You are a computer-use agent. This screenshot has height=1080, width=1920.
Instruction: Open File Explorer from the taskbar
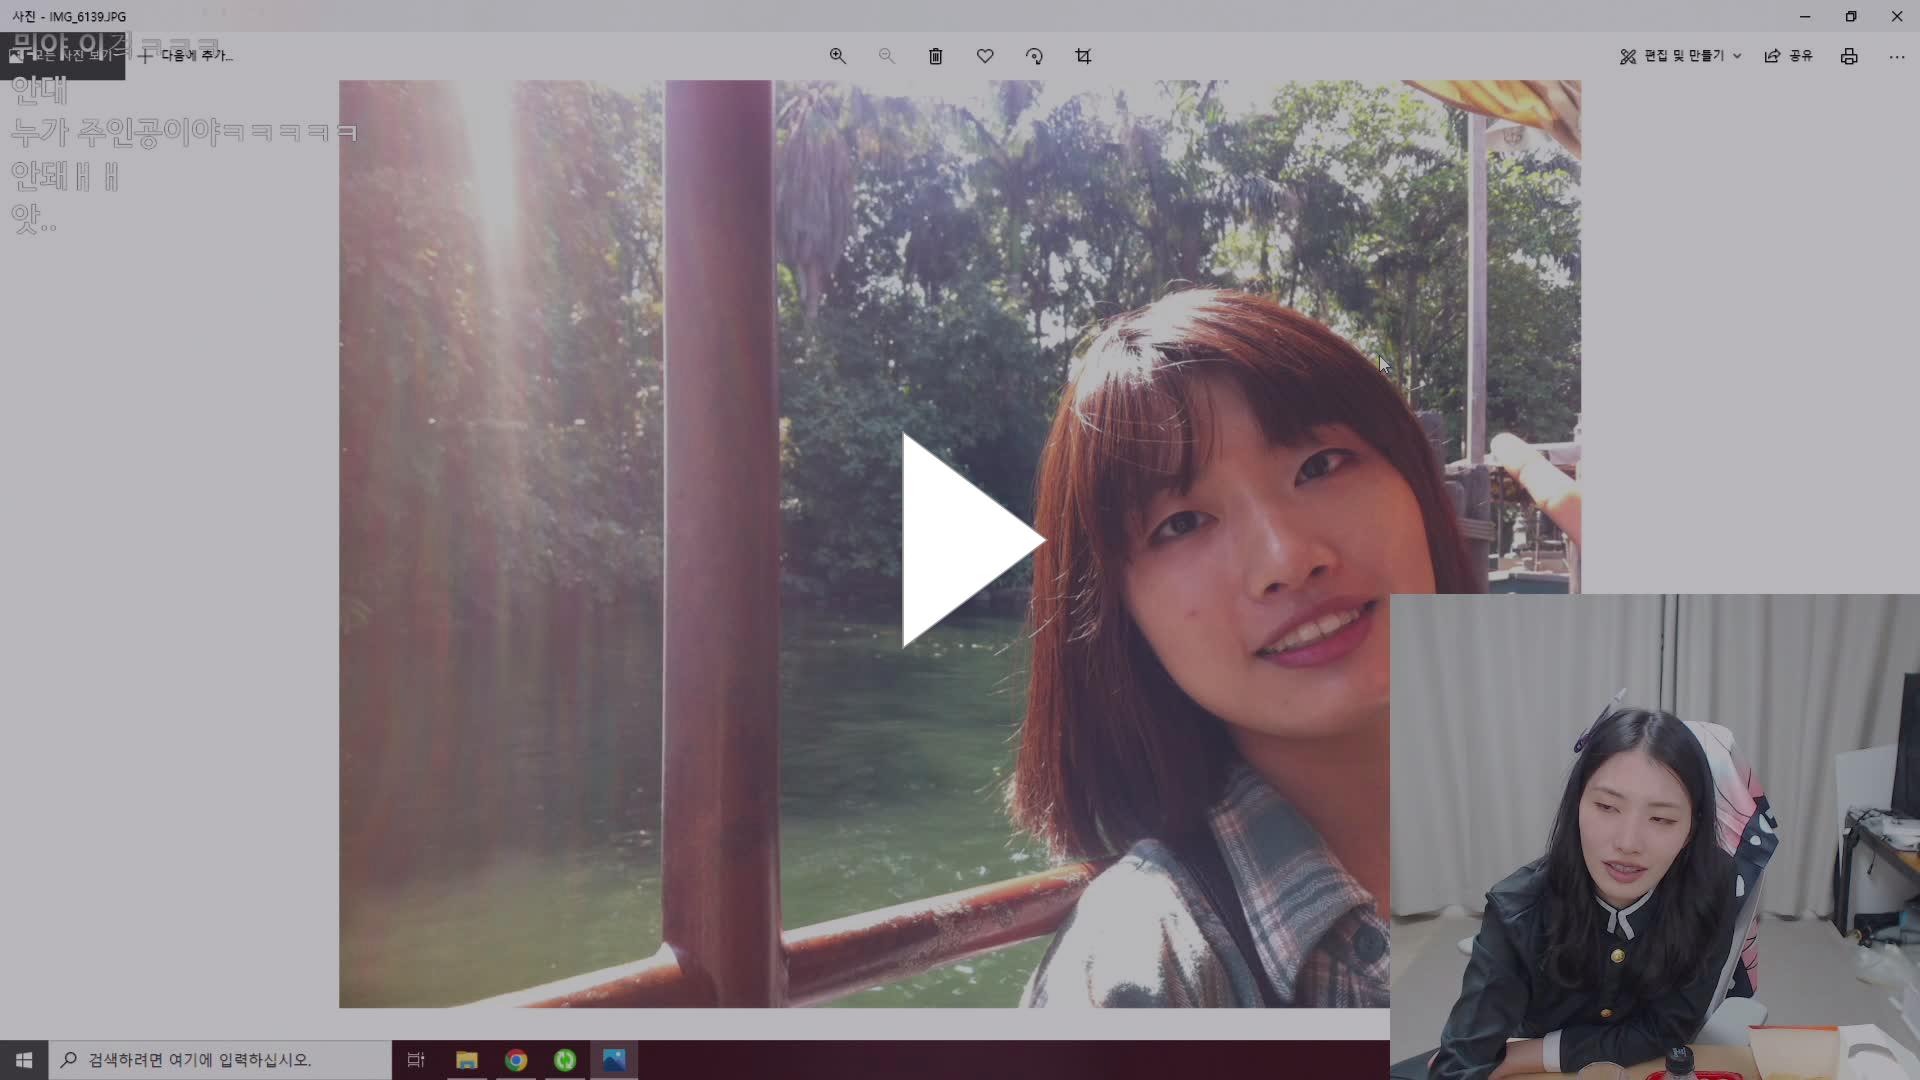click(466, 1060)
